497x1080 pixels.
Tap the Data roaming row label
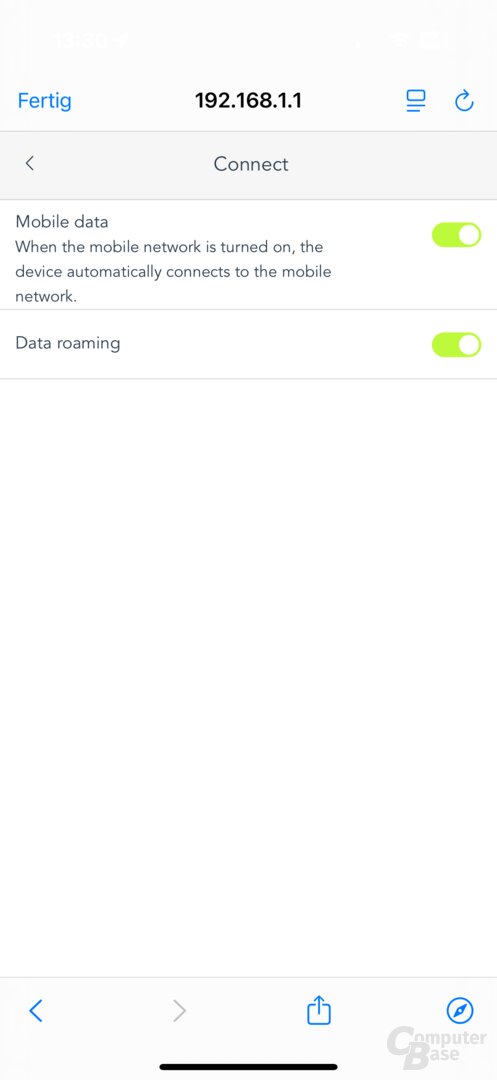(x=67, y=343)
